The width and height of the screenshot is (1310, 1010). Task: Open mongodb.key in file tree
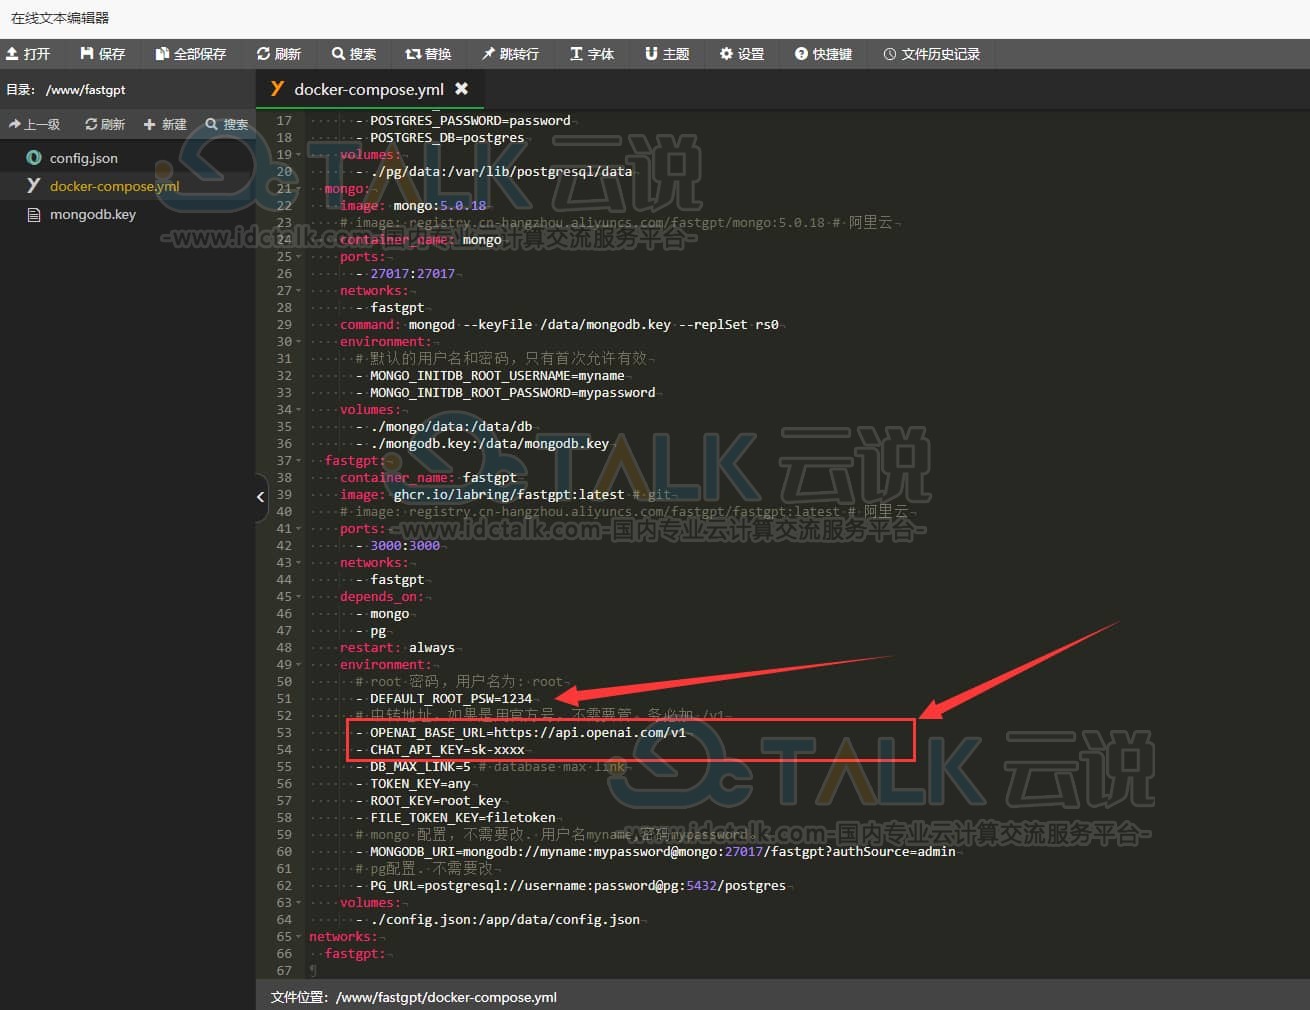pos(93,214)
